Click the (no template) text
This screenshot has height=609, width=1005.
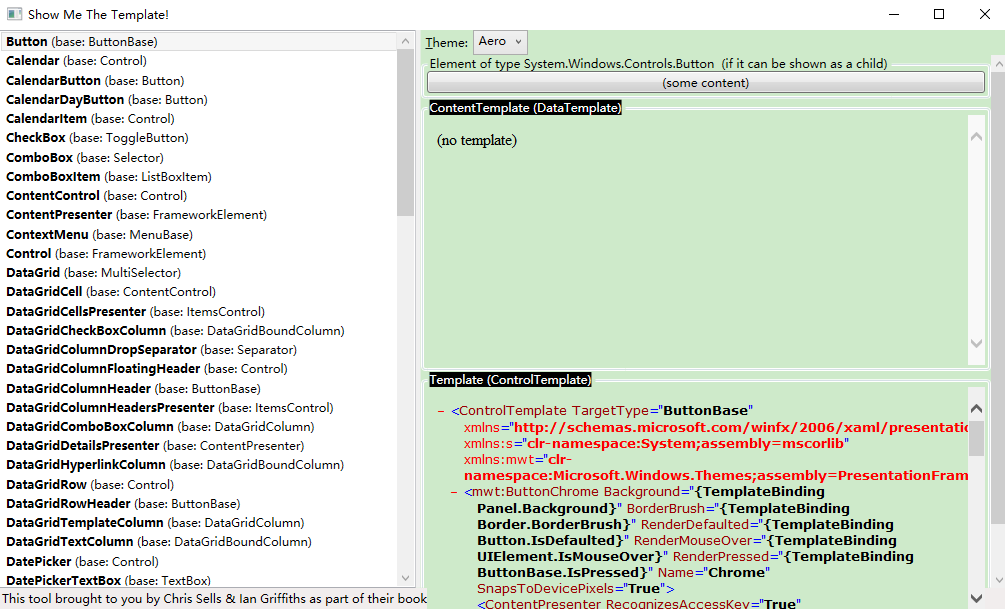[477, 140]
